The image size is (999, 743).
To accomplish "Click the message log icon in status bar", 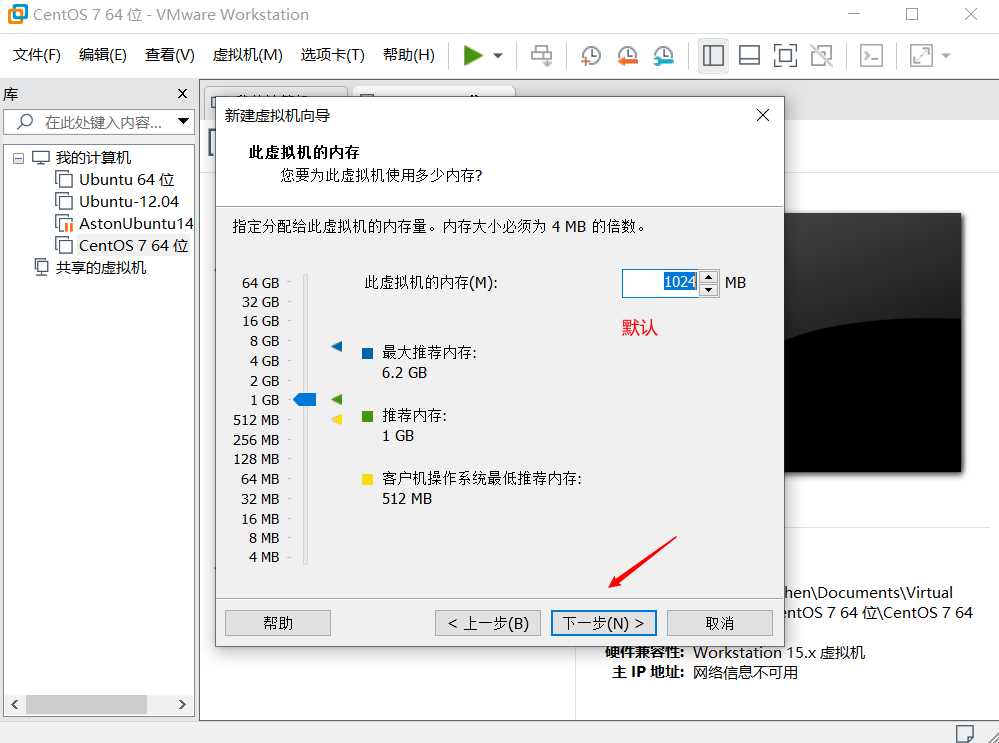I will (x=965, y=733).
